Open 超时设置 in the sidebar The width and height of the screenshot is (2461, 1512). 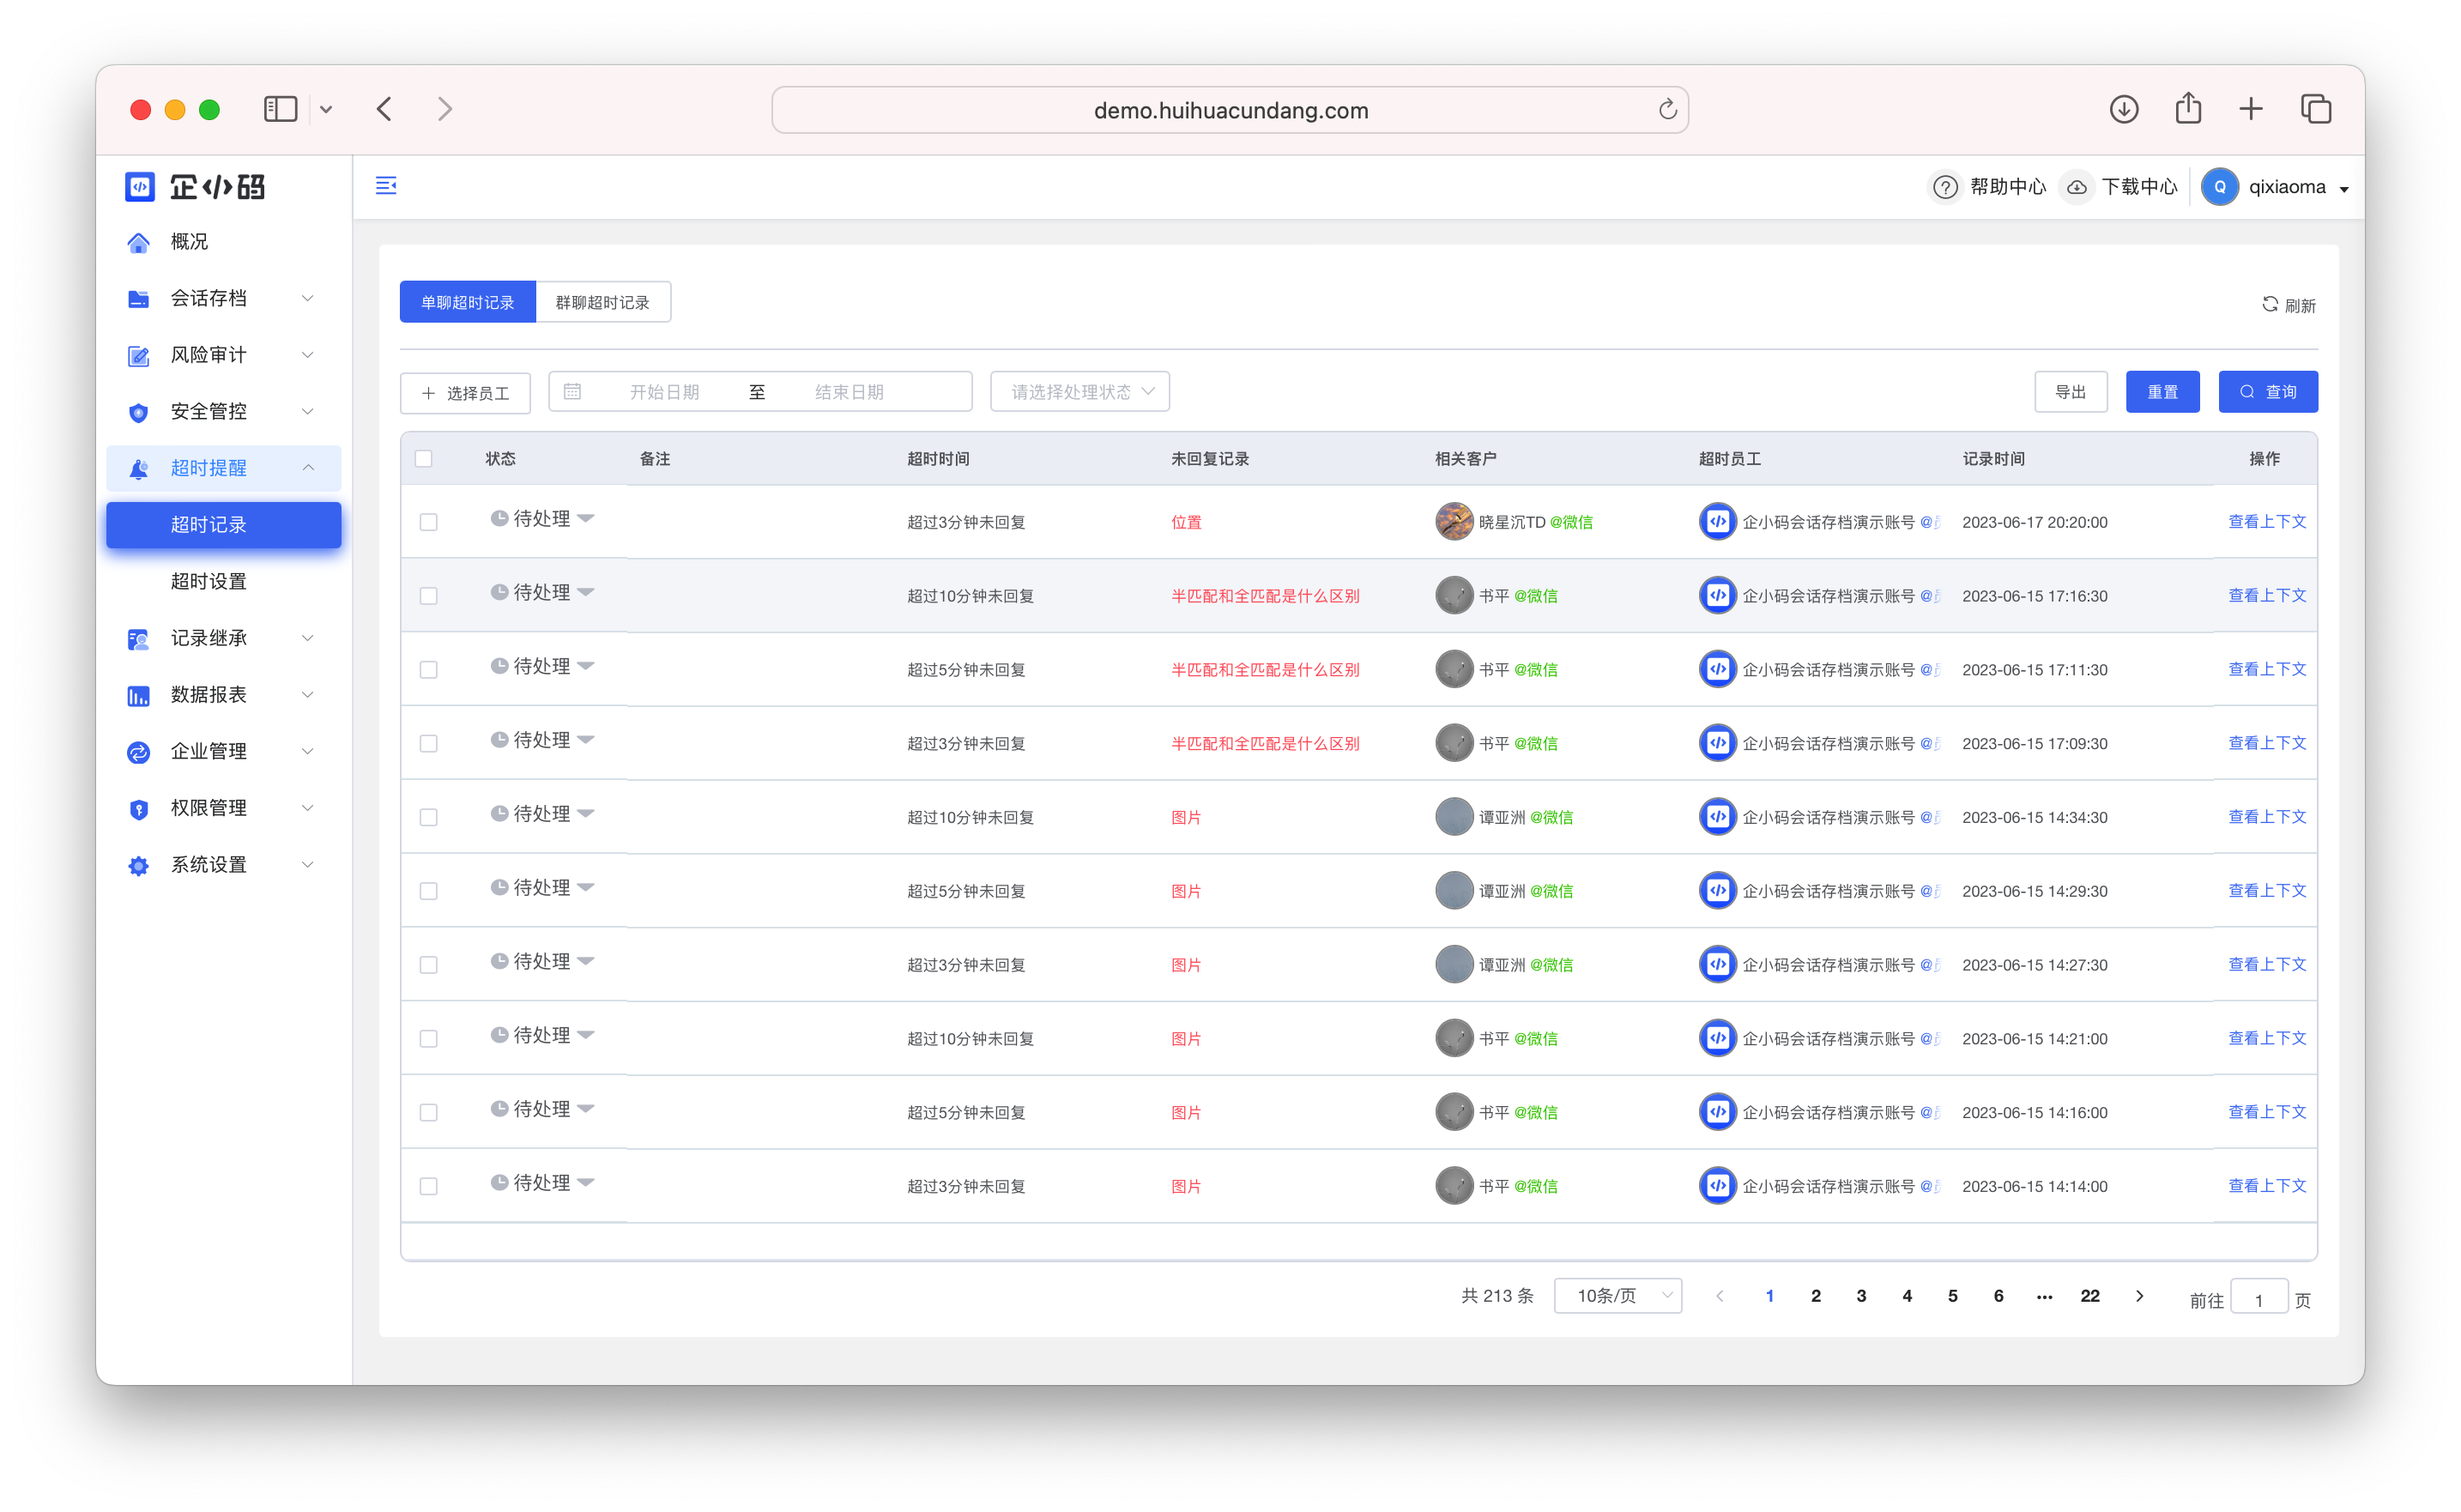(x=208, y=581)
